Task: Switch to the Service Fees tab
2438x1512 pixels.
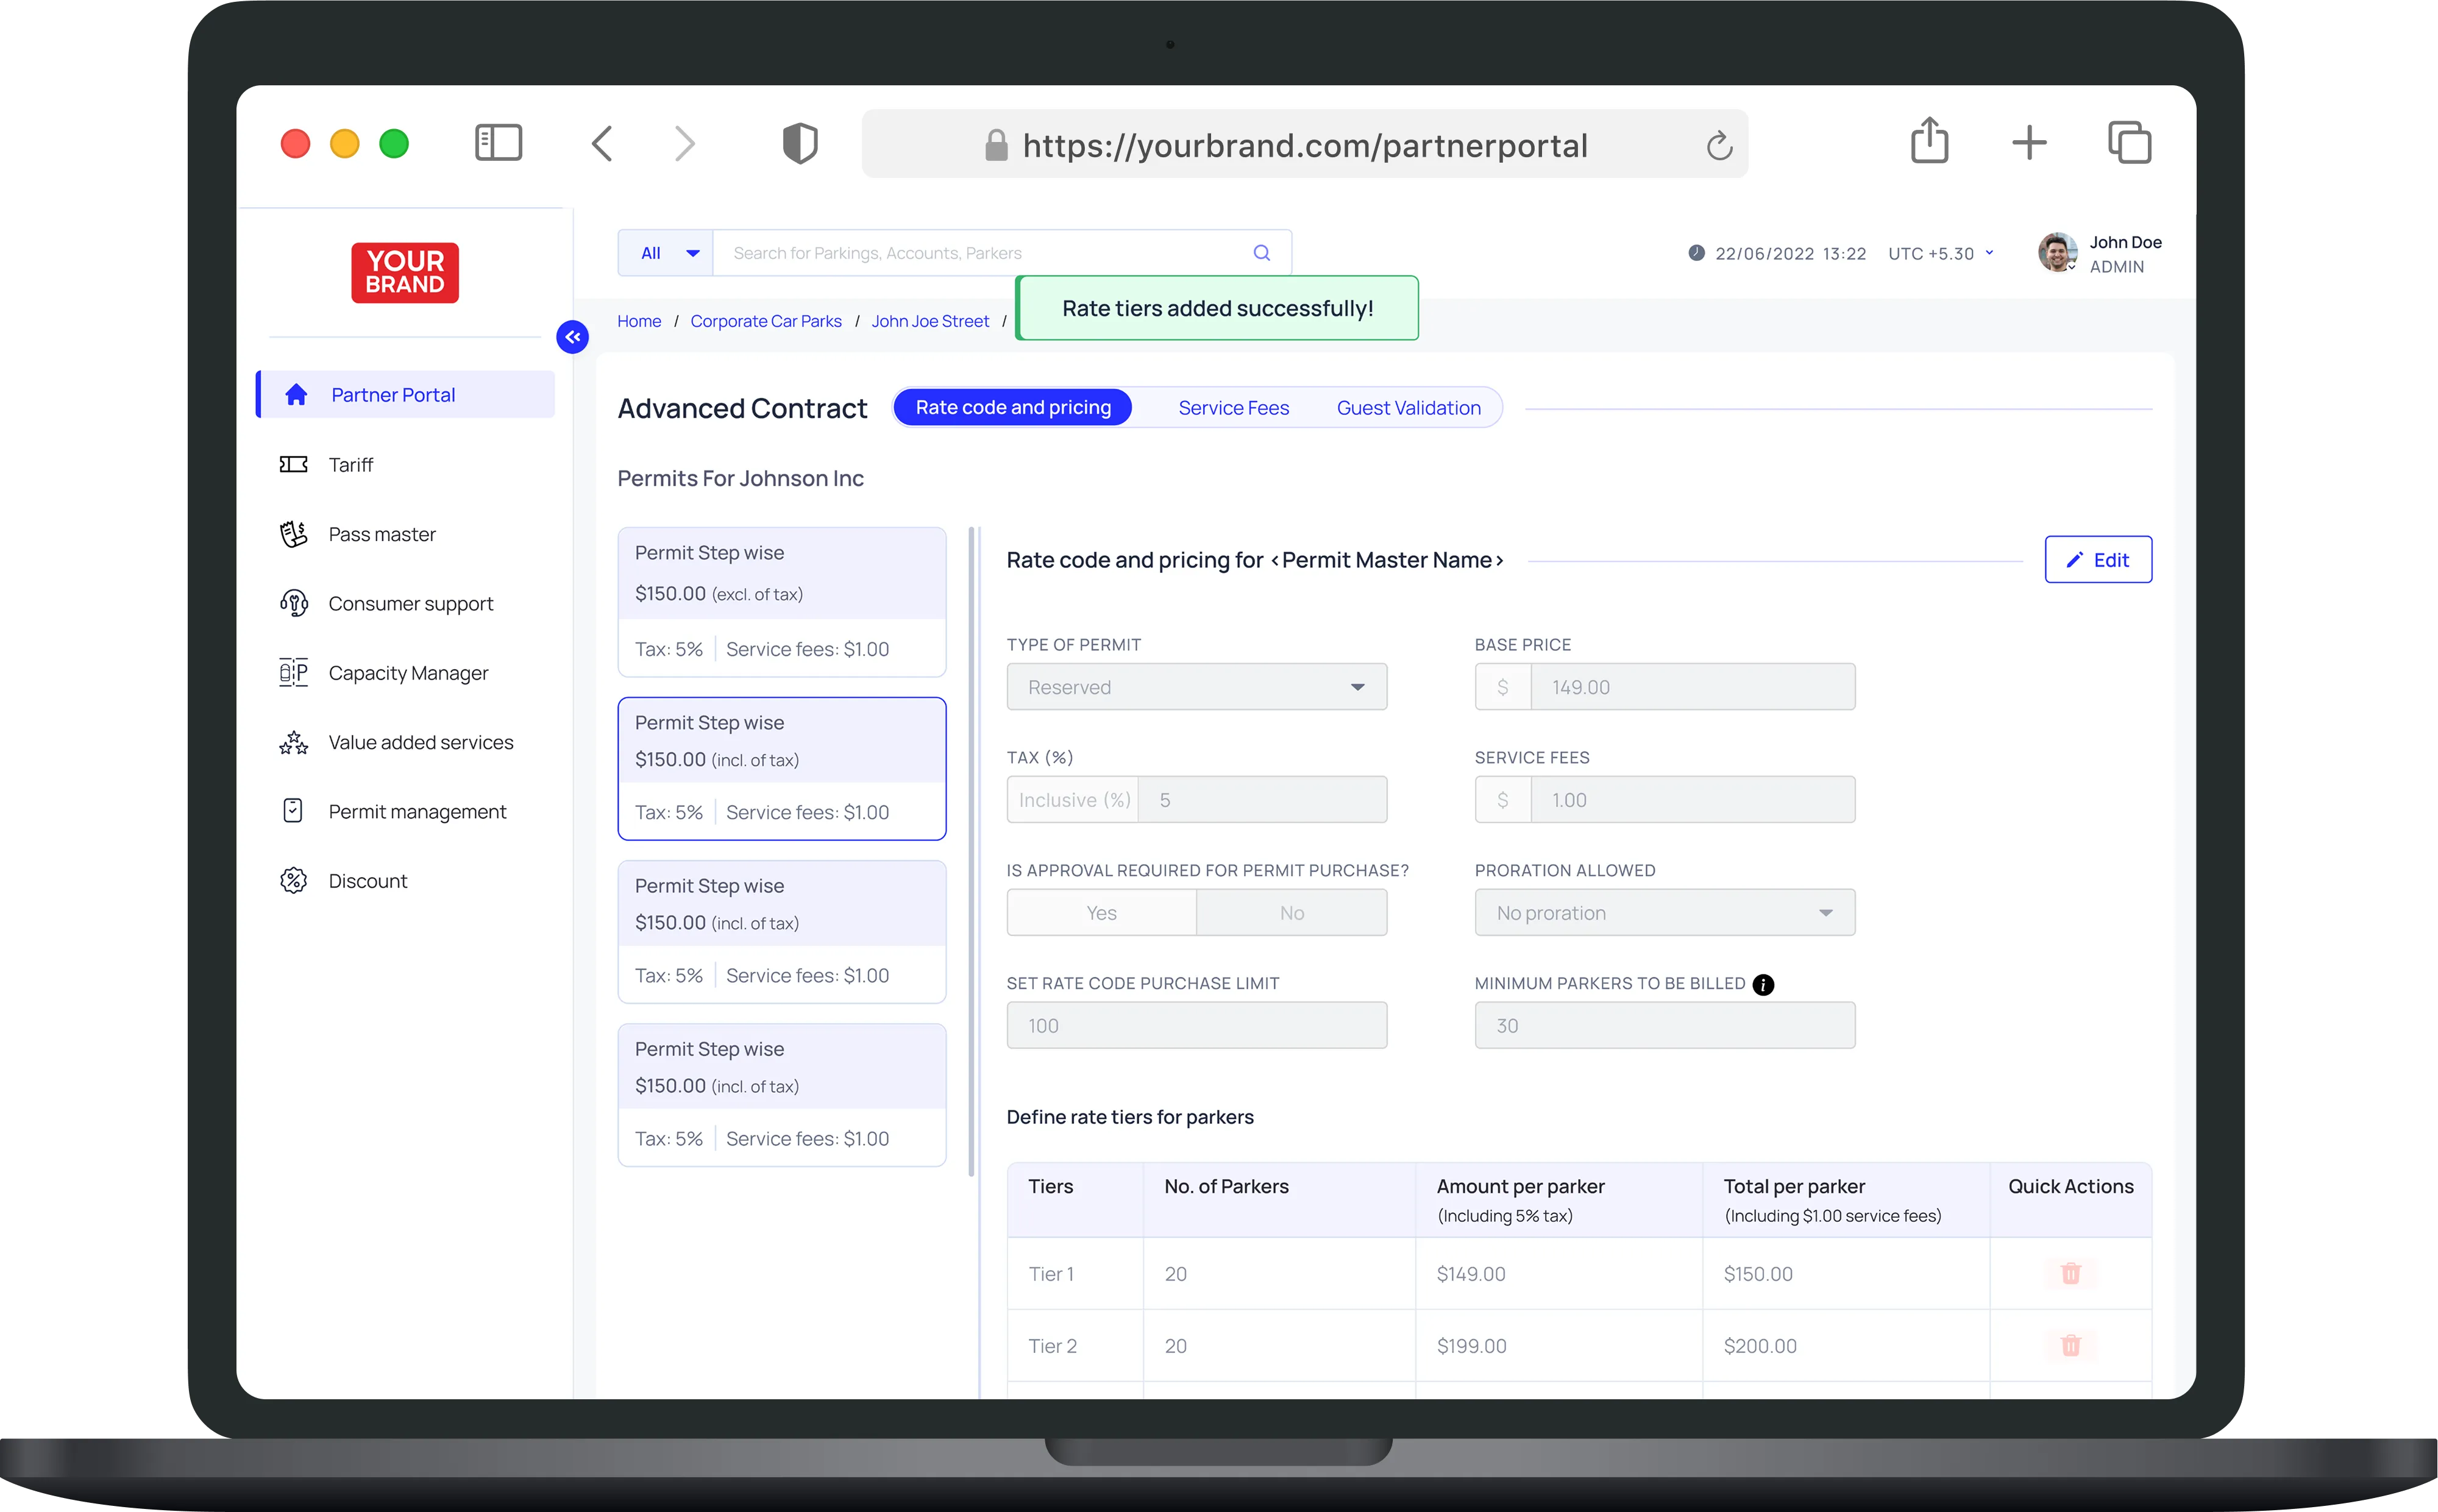Action: point(1233,408)
